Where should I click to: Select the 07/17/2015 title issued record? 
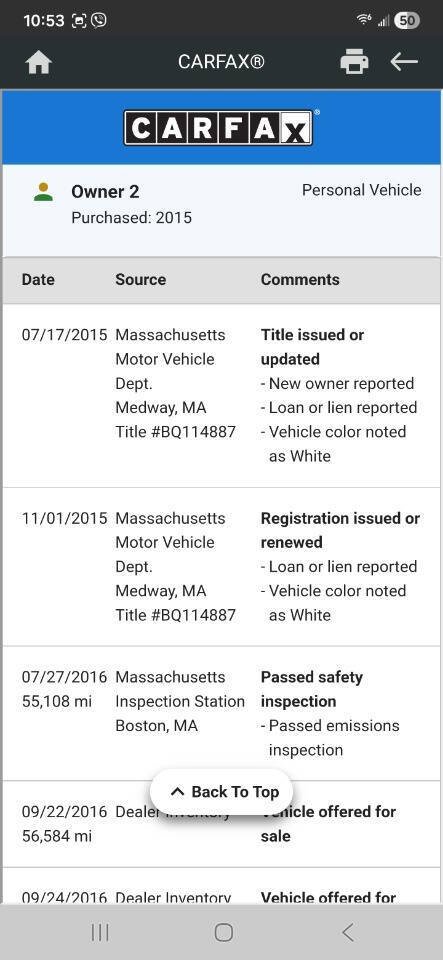click(222, 396)
